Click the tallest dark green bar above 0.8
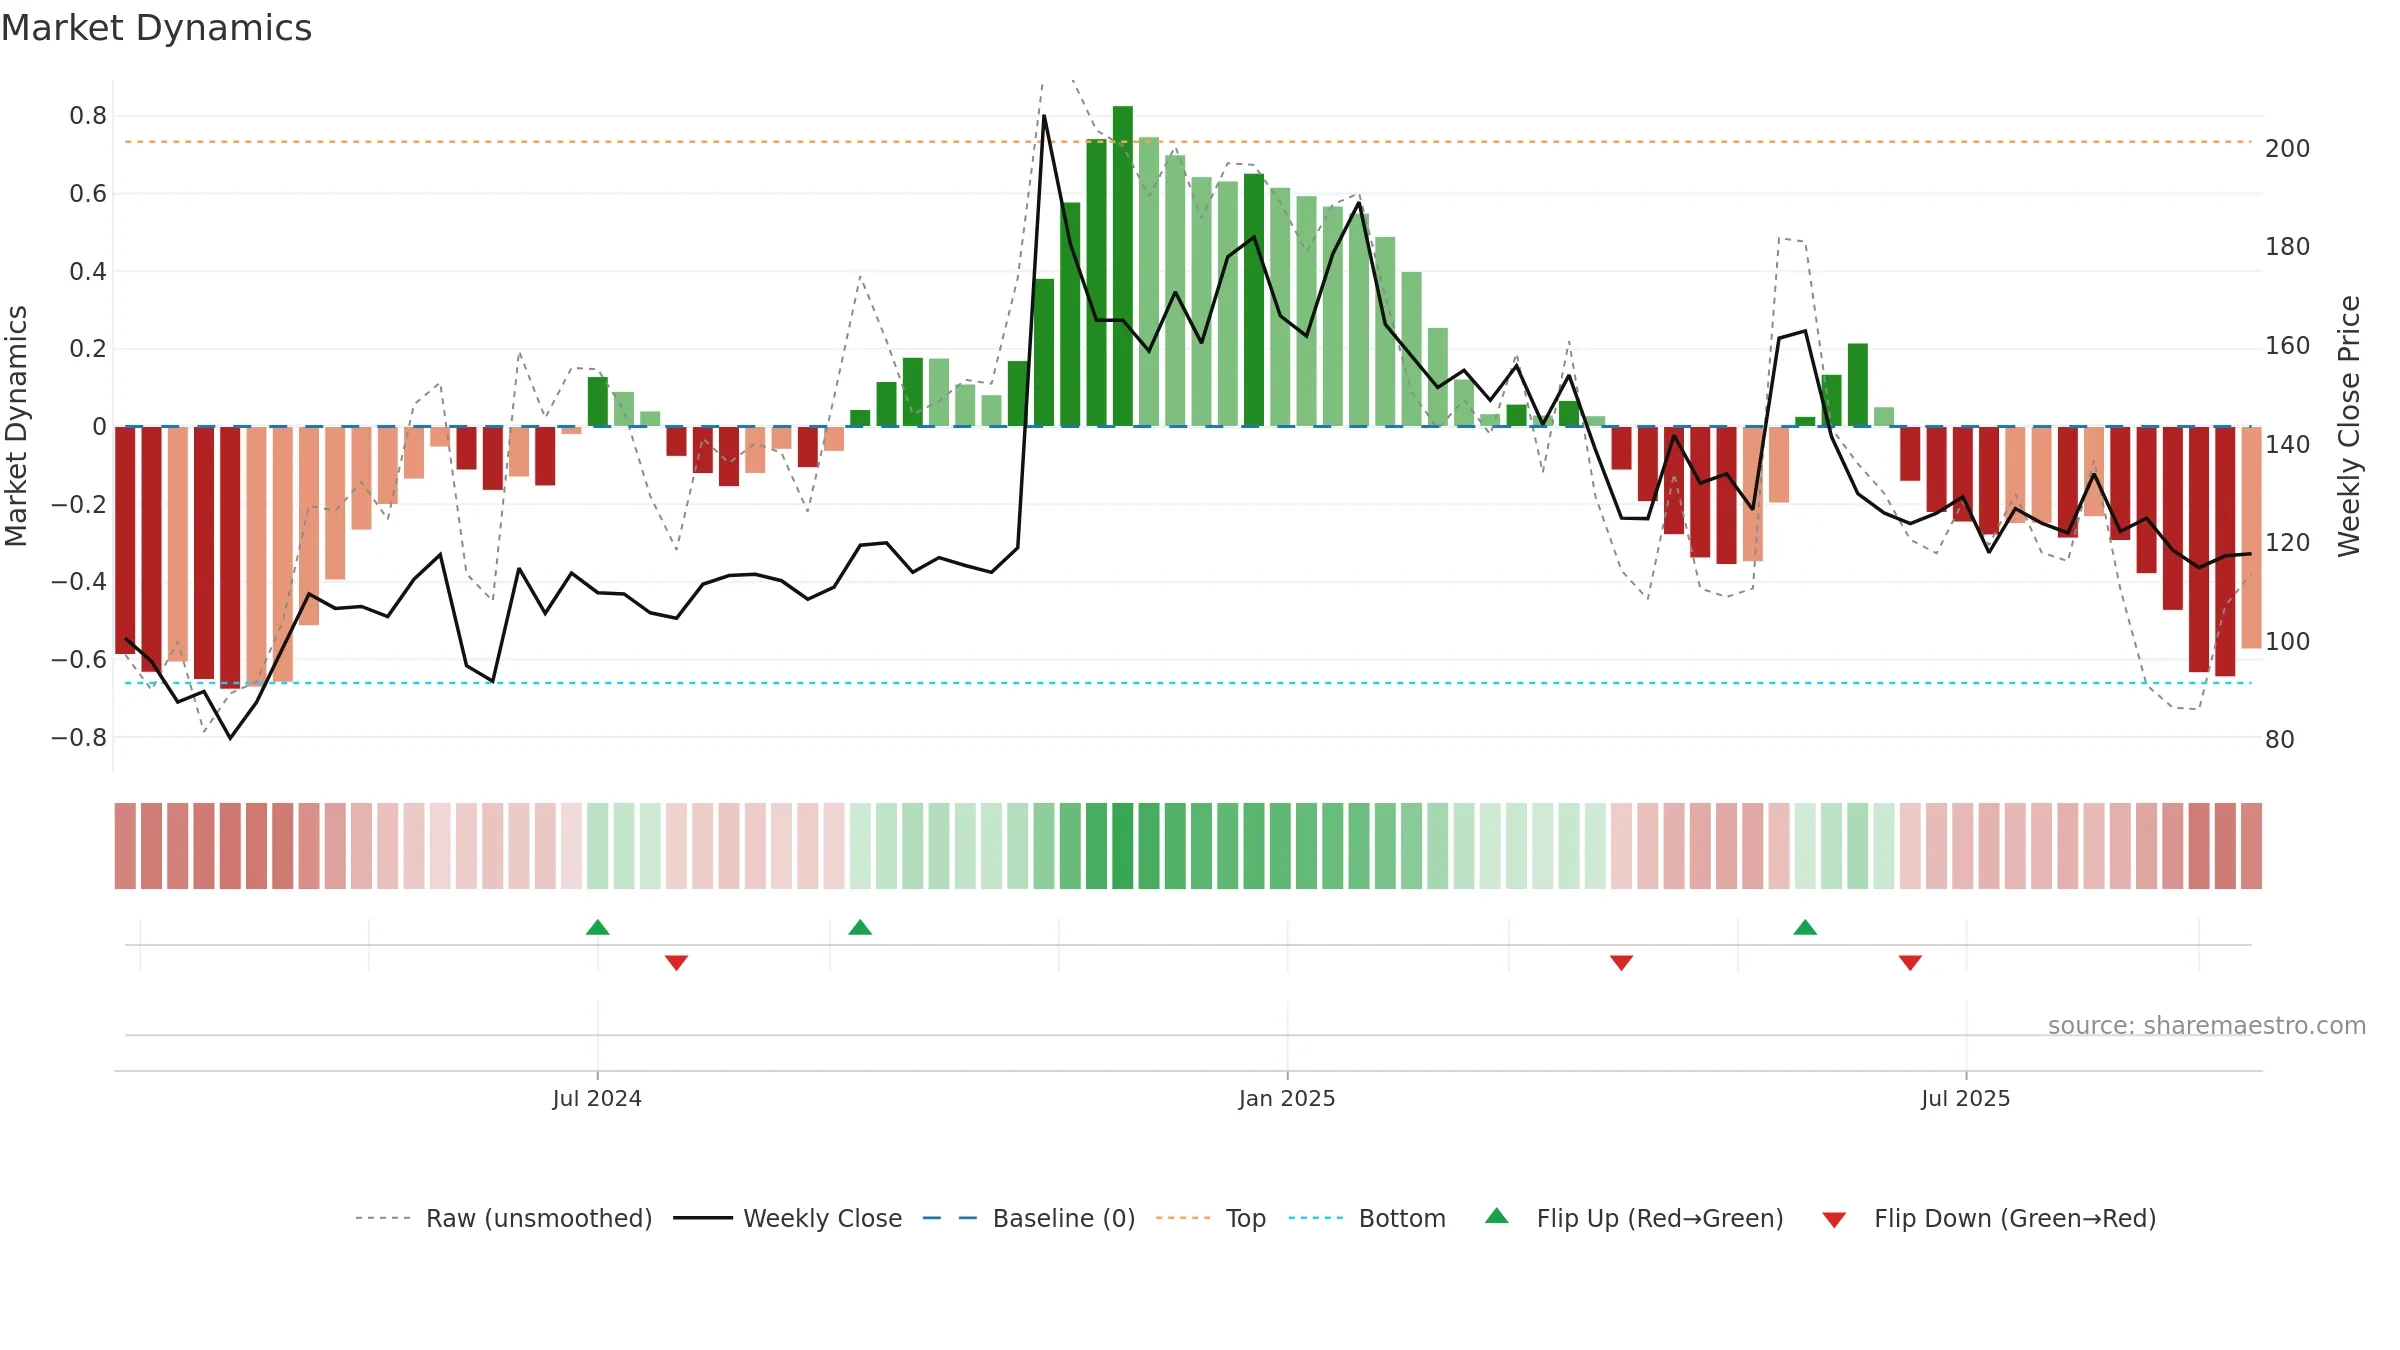This screenshot has width=2400, height=1350. click(x=1123, y=266)
